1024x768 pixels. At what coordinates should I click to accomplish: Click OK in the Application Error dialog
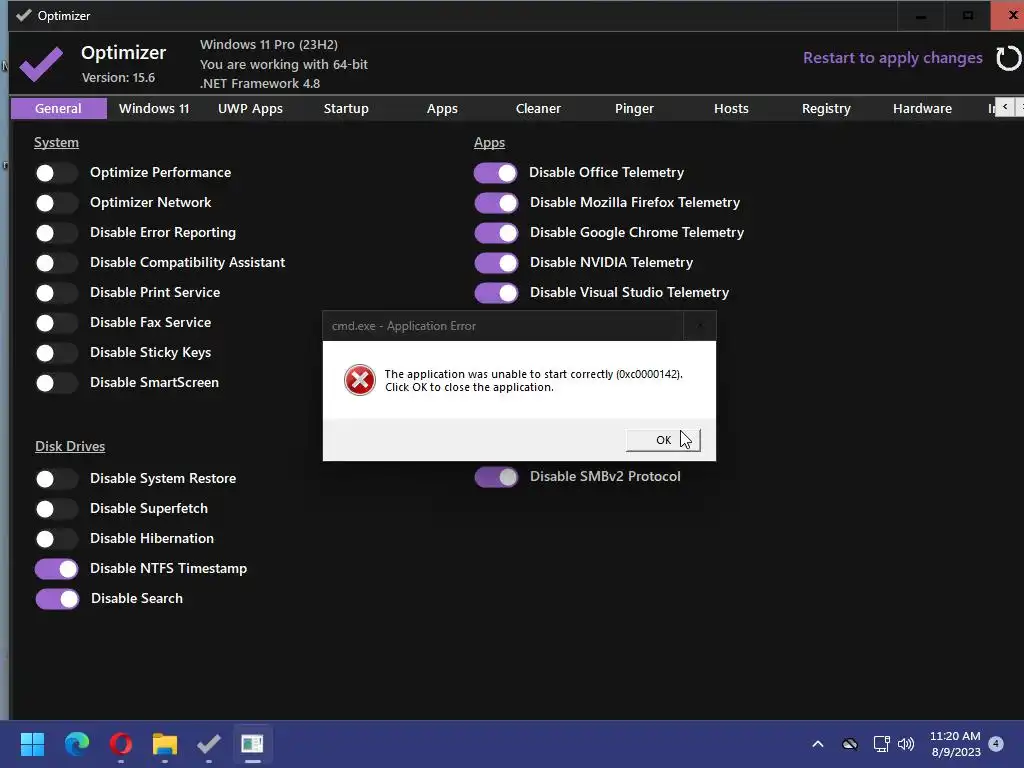[663, 440]
